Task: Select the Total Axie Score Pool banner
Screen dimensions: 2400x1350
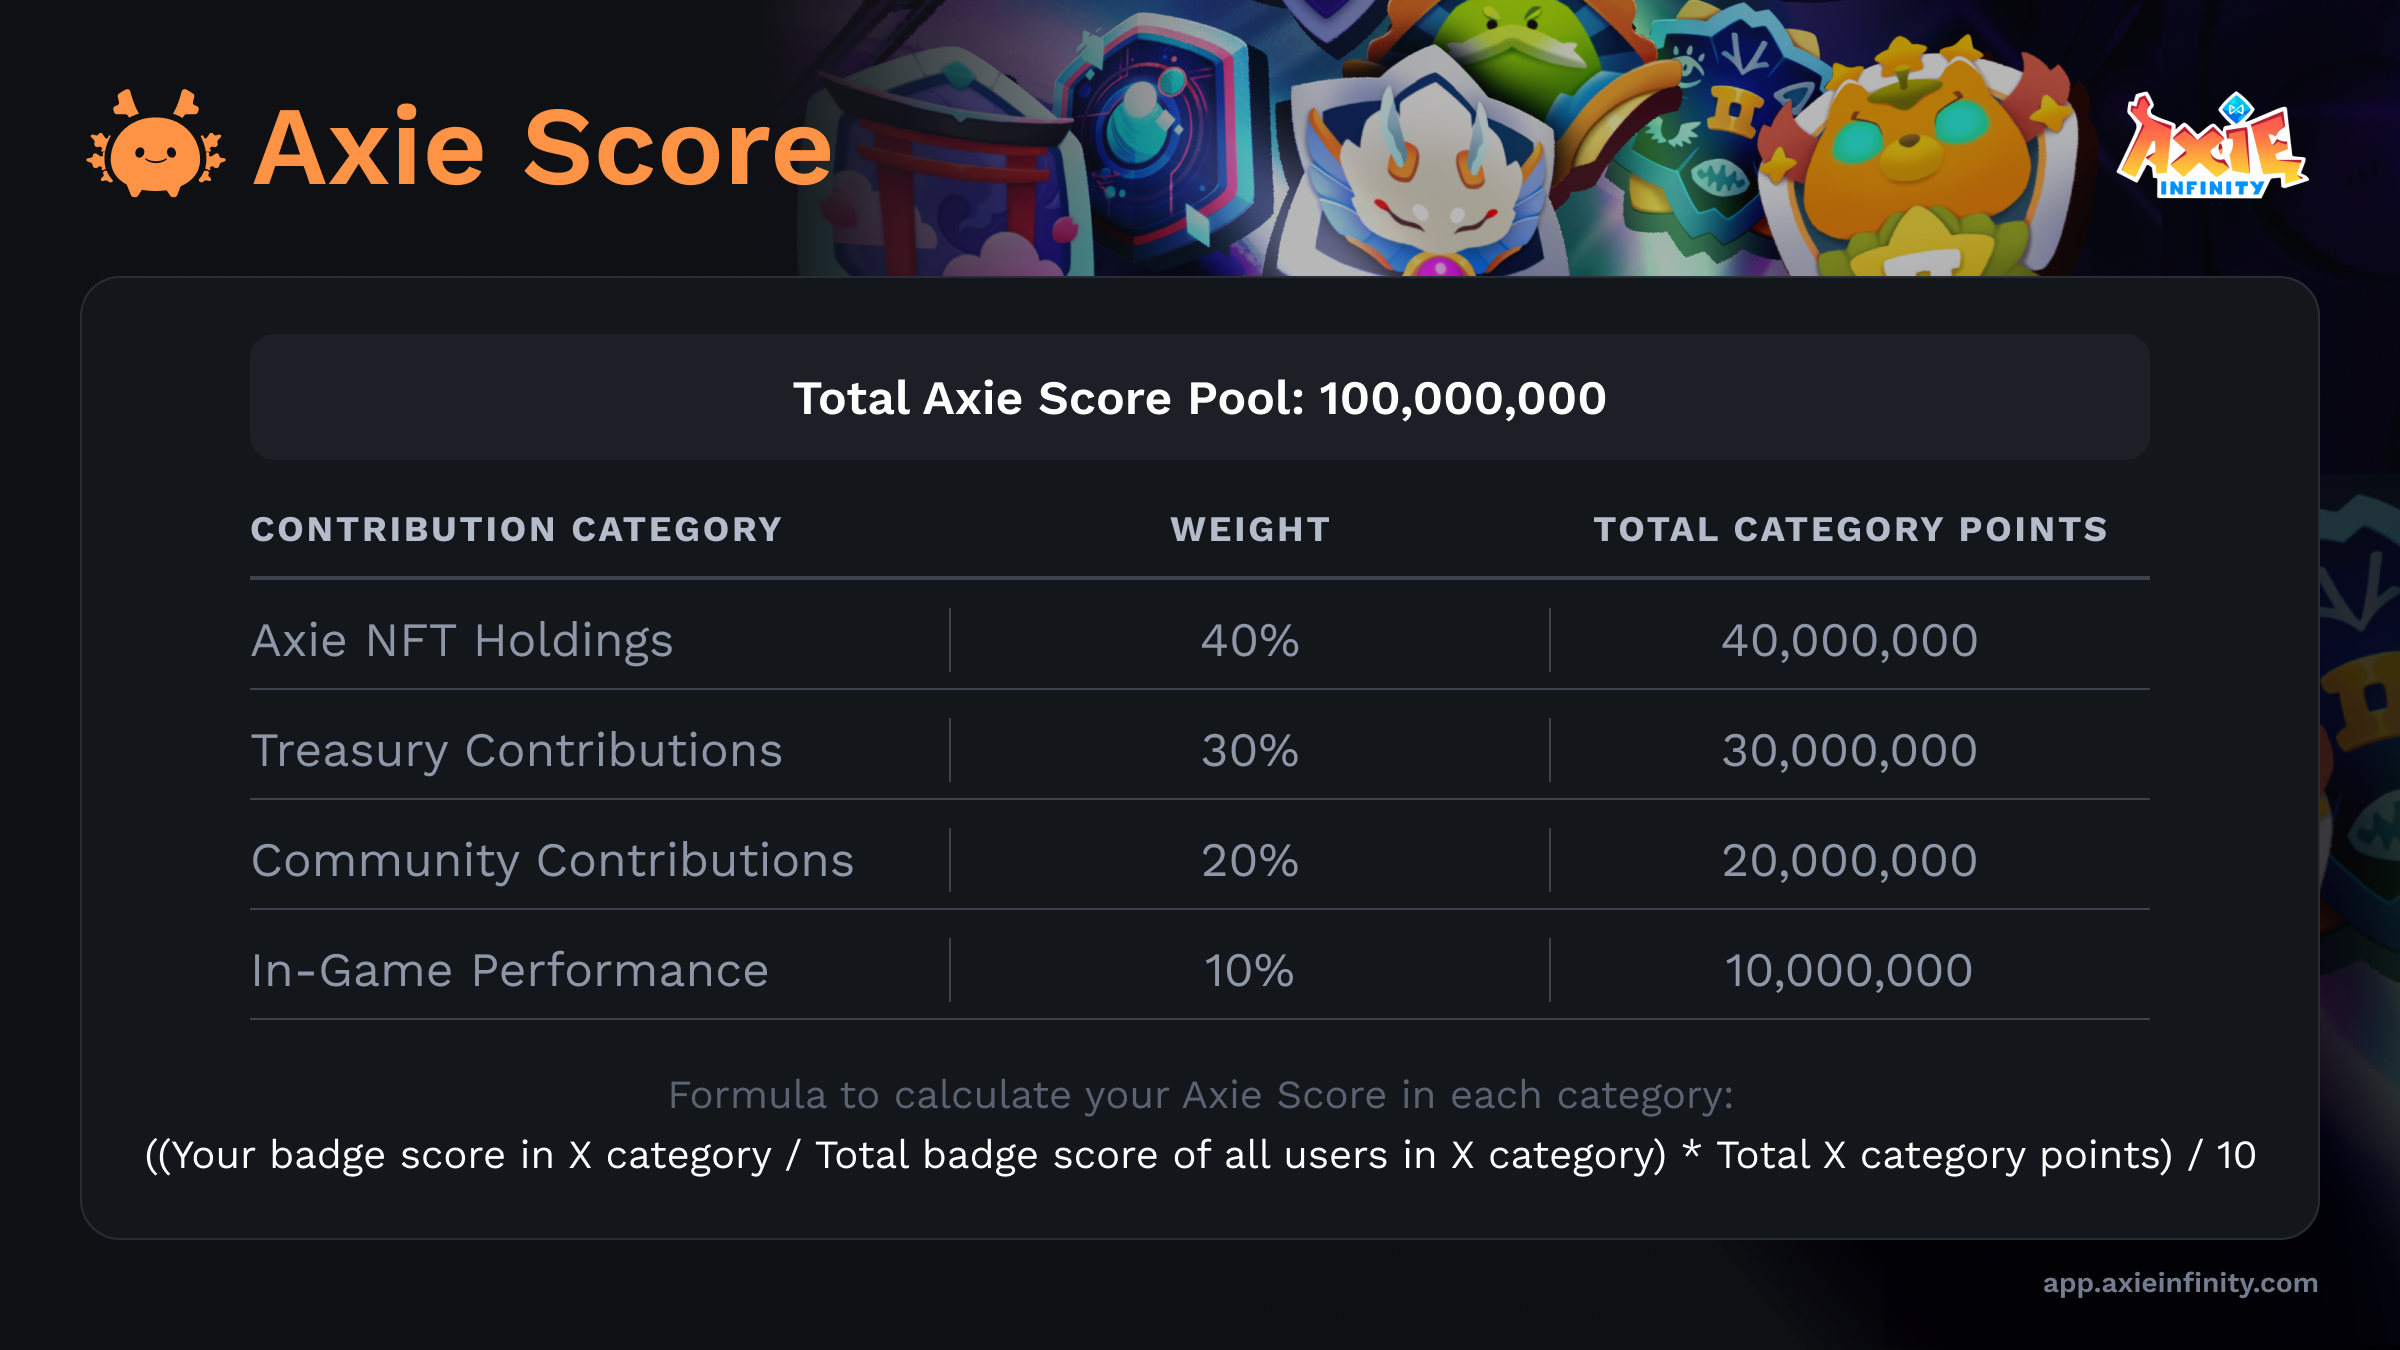Action: [x=1199, y=397]
